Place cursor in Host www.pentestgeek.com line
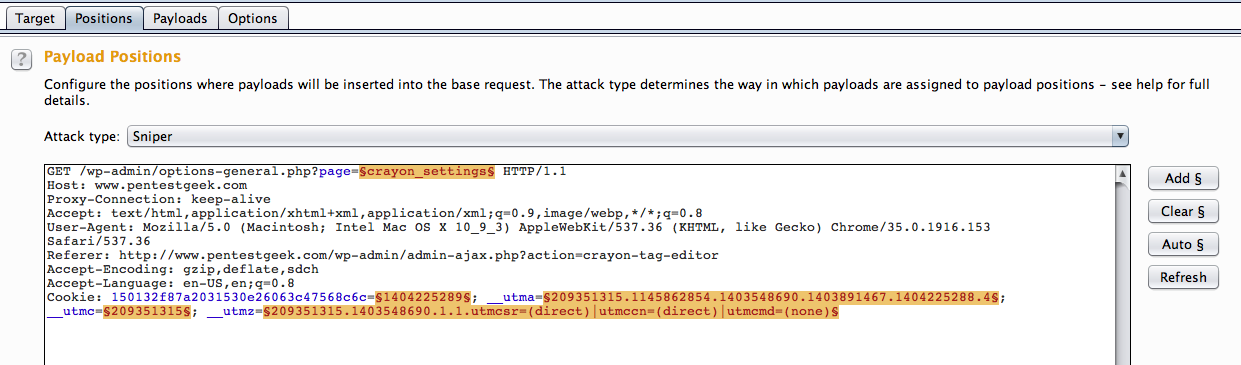The image size is (1241, 365). point(146,185)
